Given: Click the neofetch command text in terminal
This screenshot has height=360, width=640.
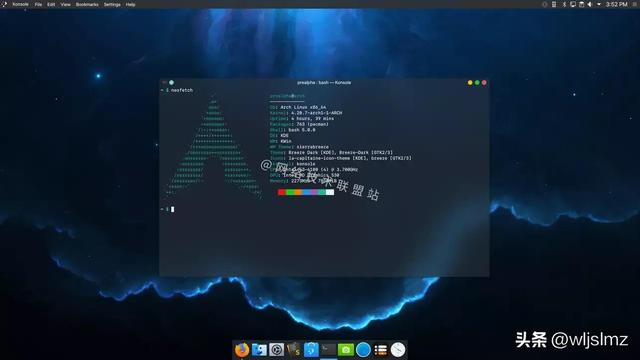Looking at the screenshot, I should point(182,90).
